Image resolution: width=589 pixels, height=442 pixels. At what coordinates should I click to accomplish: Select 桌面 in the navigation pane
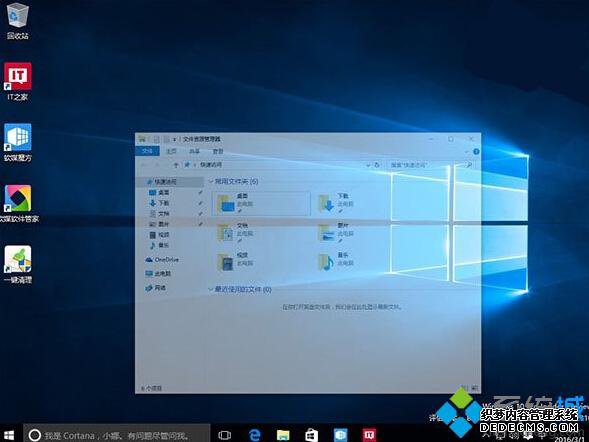point(159,193)
